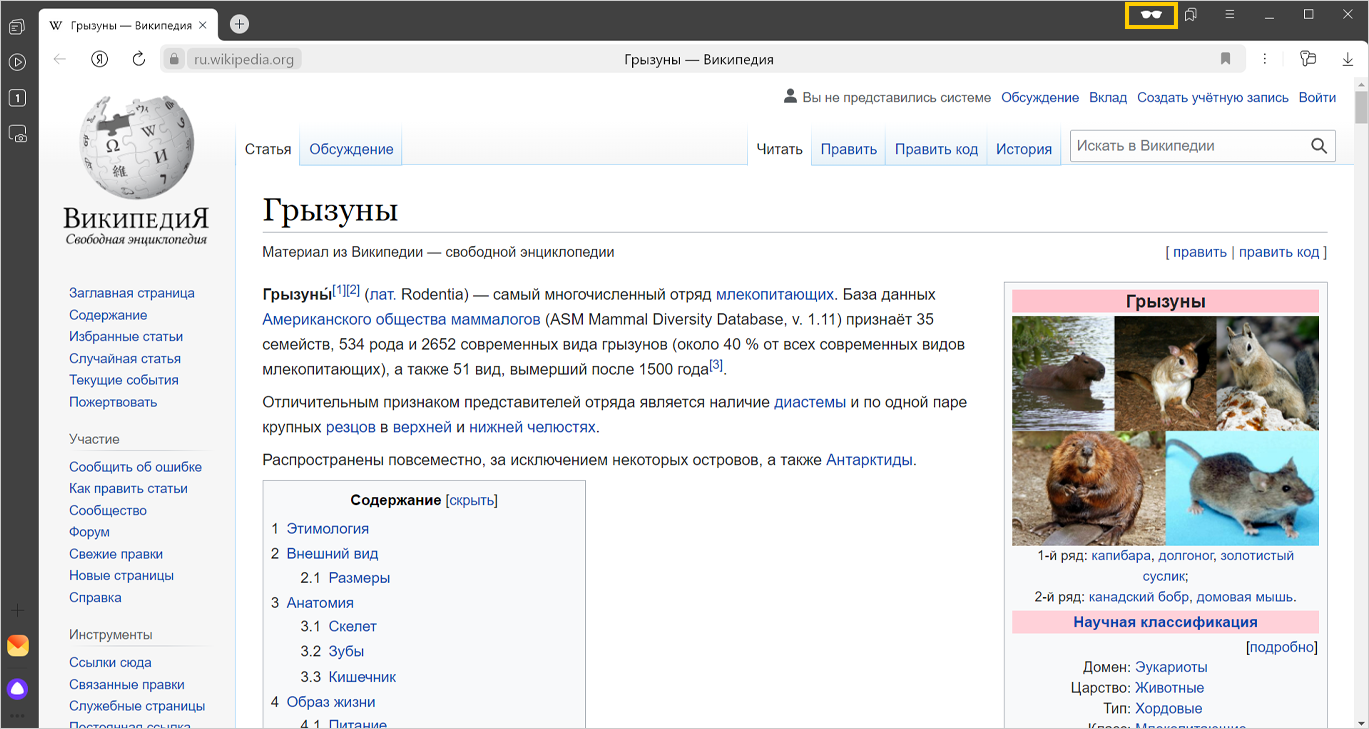Select the Читать tab
Screen dimensions: 1369x729
779,149
